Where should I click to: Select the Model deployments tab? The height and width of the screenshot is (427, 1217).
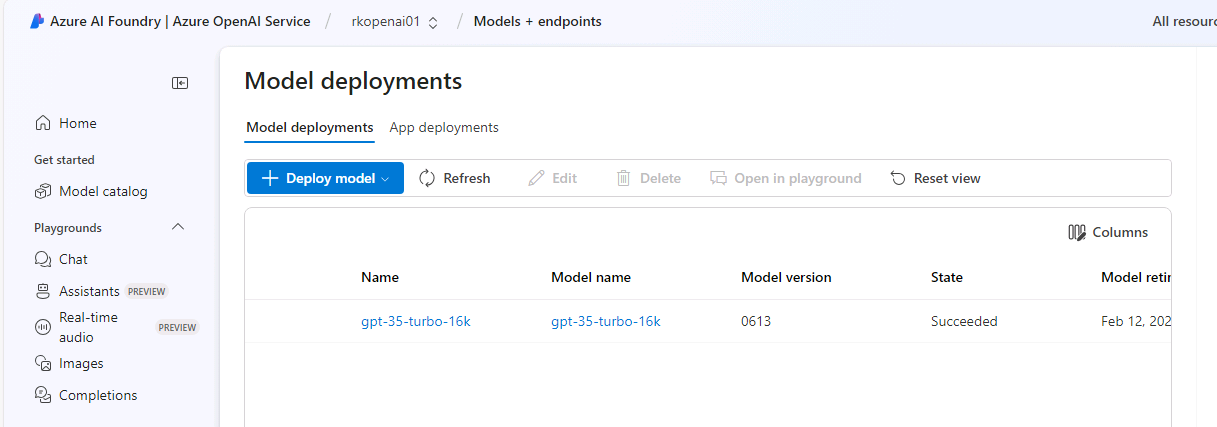tap(309, 128)
